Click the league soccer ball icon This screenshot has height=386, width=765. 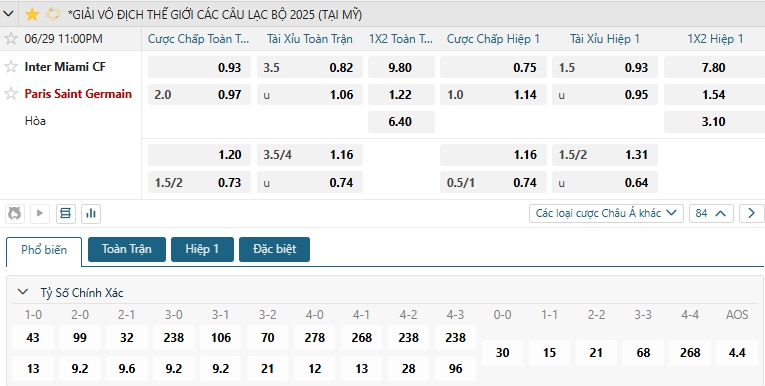point(53,14)
